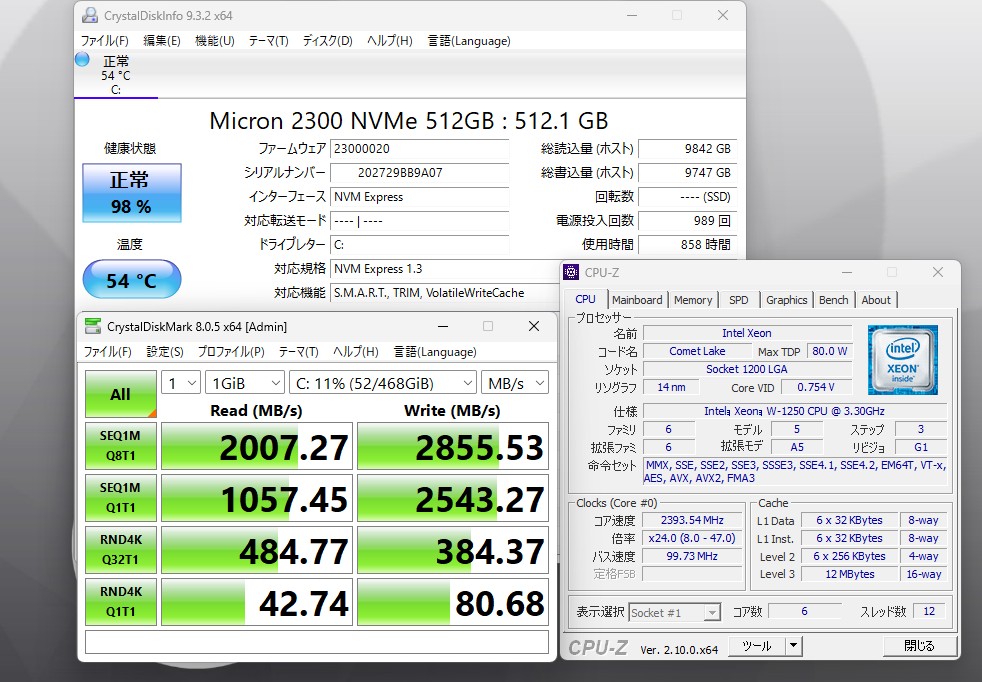The height and width of the screenshot is (682, 982).
Task: Open 言語(Language) menu in CrystalDiskInfo
Action: click(469, 41)
